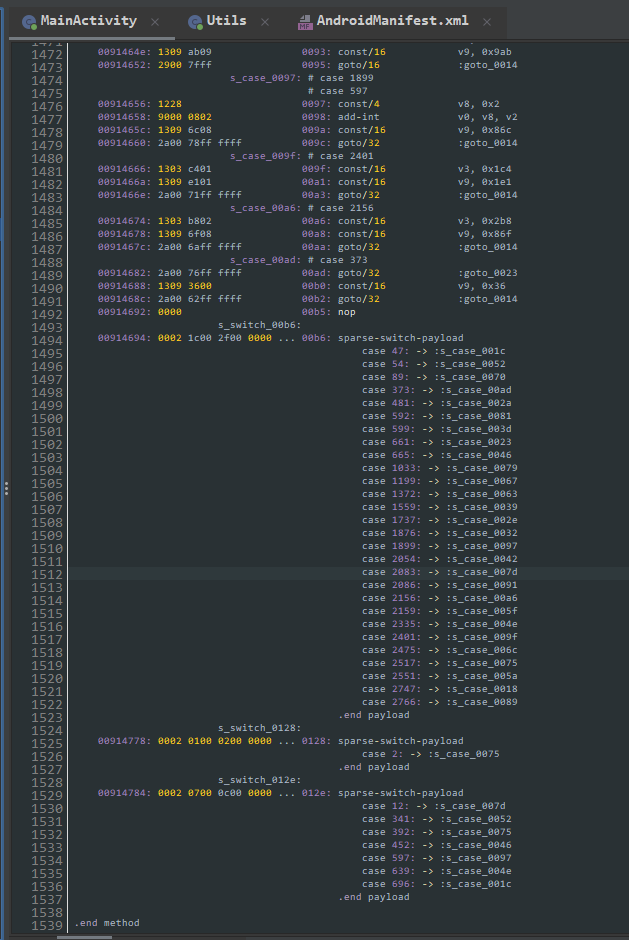Click the comment '# case 597'
This screenshot has width=629, height=940.
(x=338, y=91)
